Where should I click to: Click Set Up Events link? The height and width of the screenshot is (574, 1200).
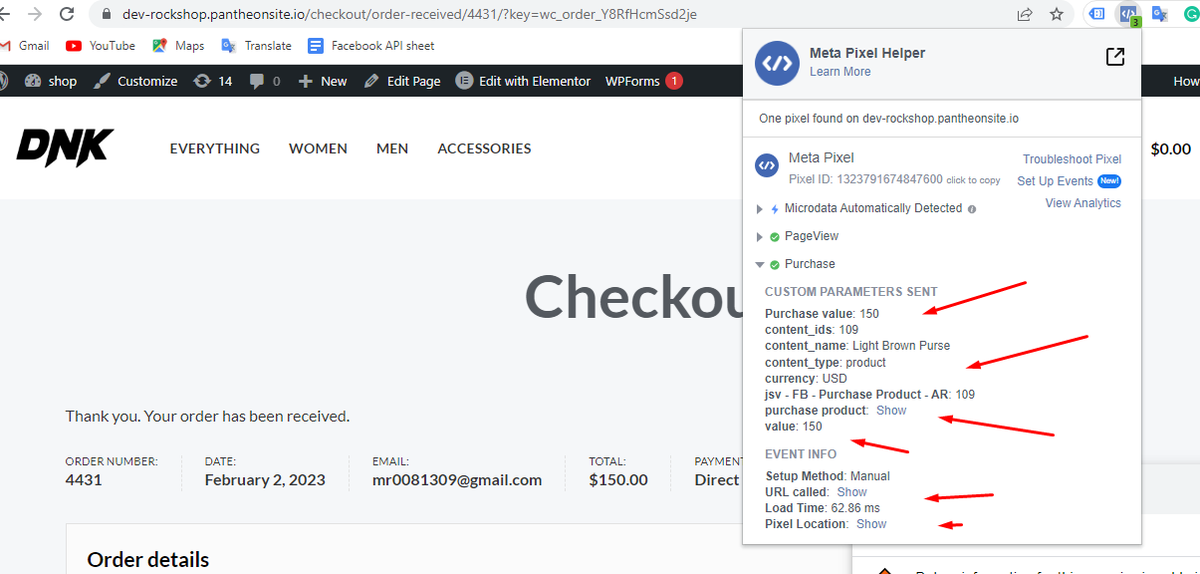1055,181
